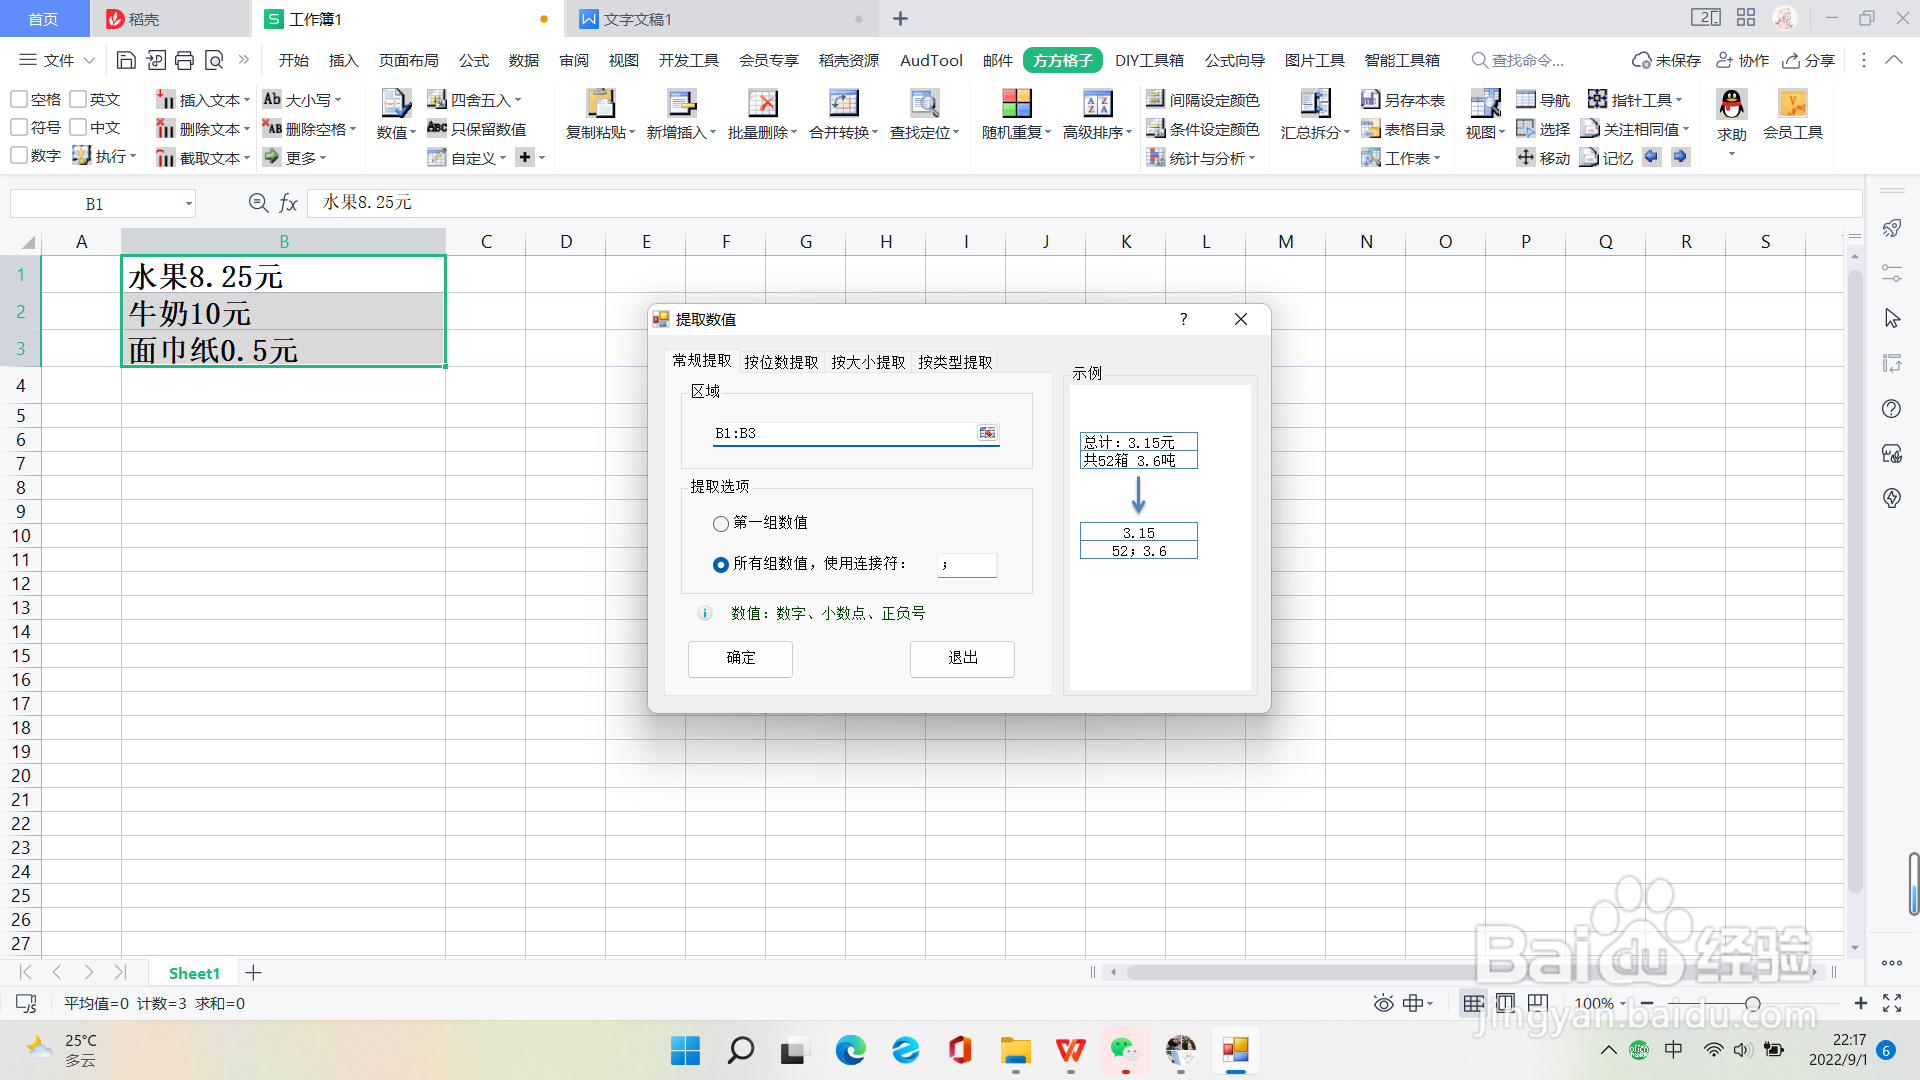This screenshot has width=1920, height=1080.
Task: Enable the 数字 checkbox
Action: point(19,155)
